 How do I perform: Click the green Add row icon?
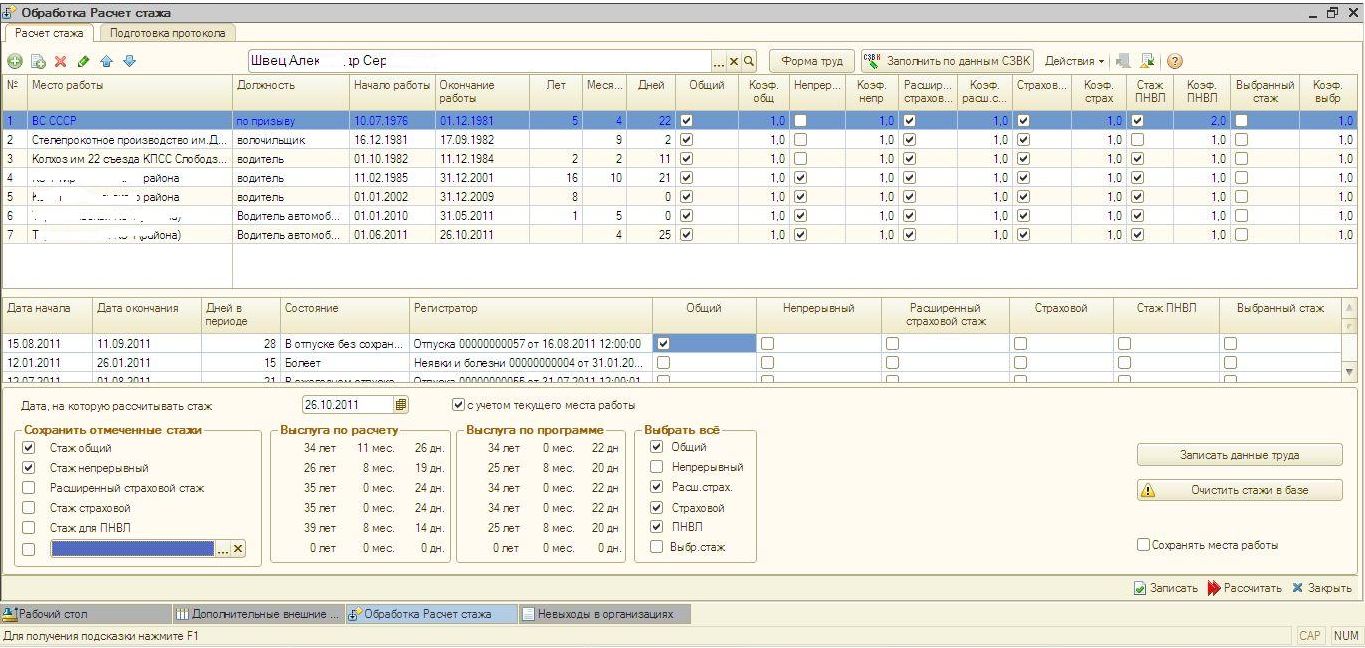(15, 62)
